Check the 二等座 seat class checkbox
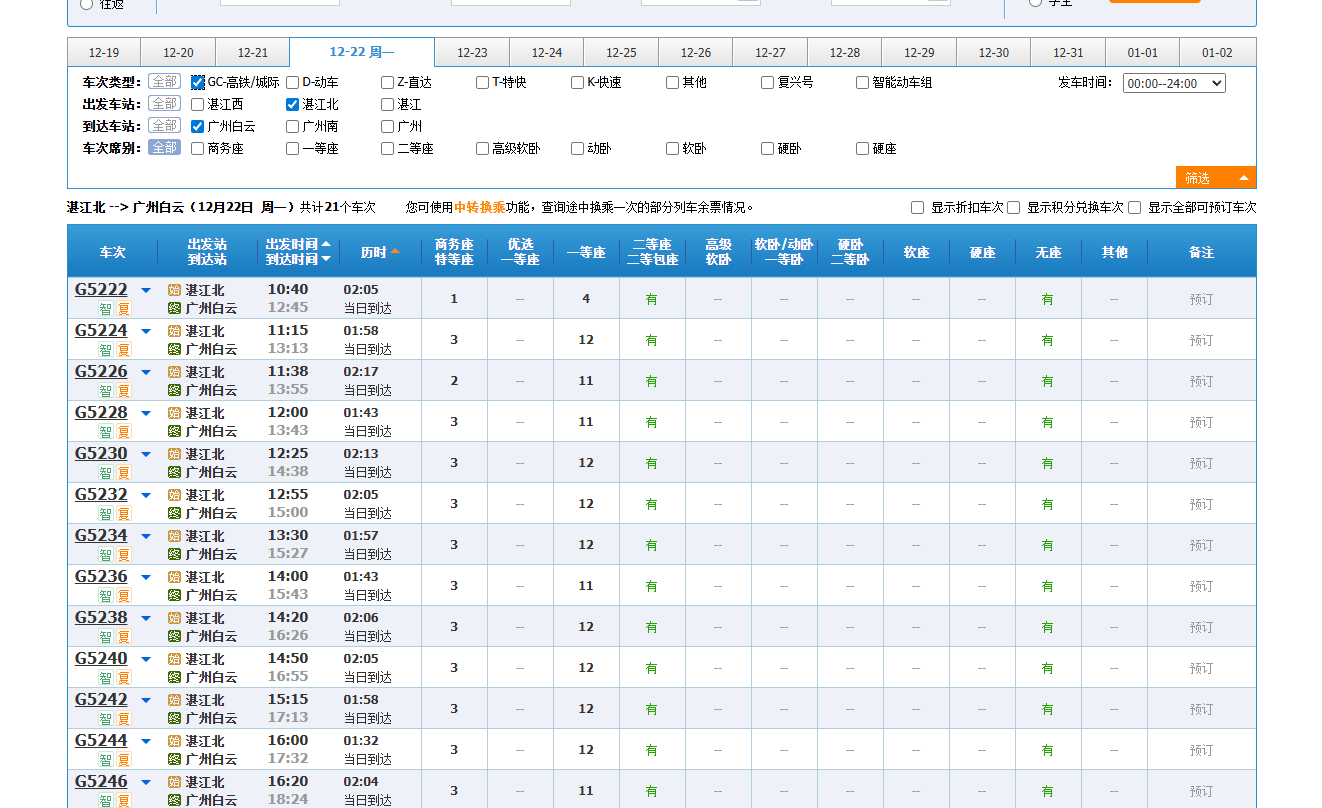Viewport: 1322px width, 808px height. point(388,149)
